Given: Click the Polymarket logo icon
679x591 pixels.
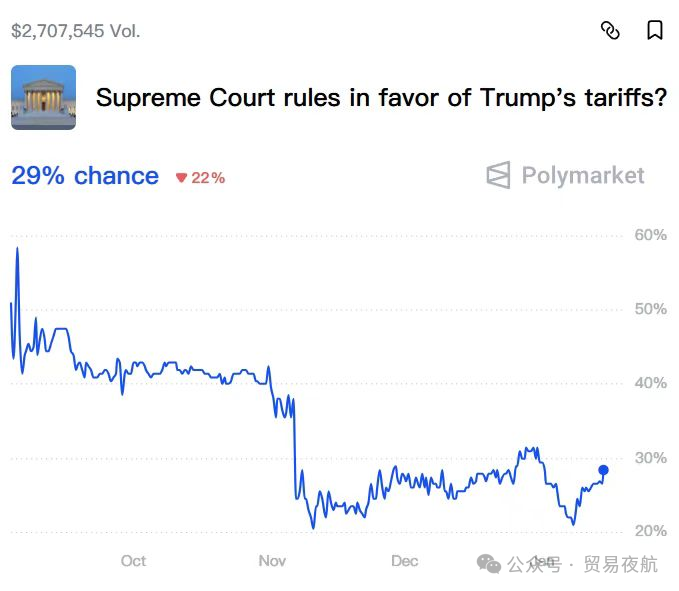Looking at the screenshot, I should point(498,176).
